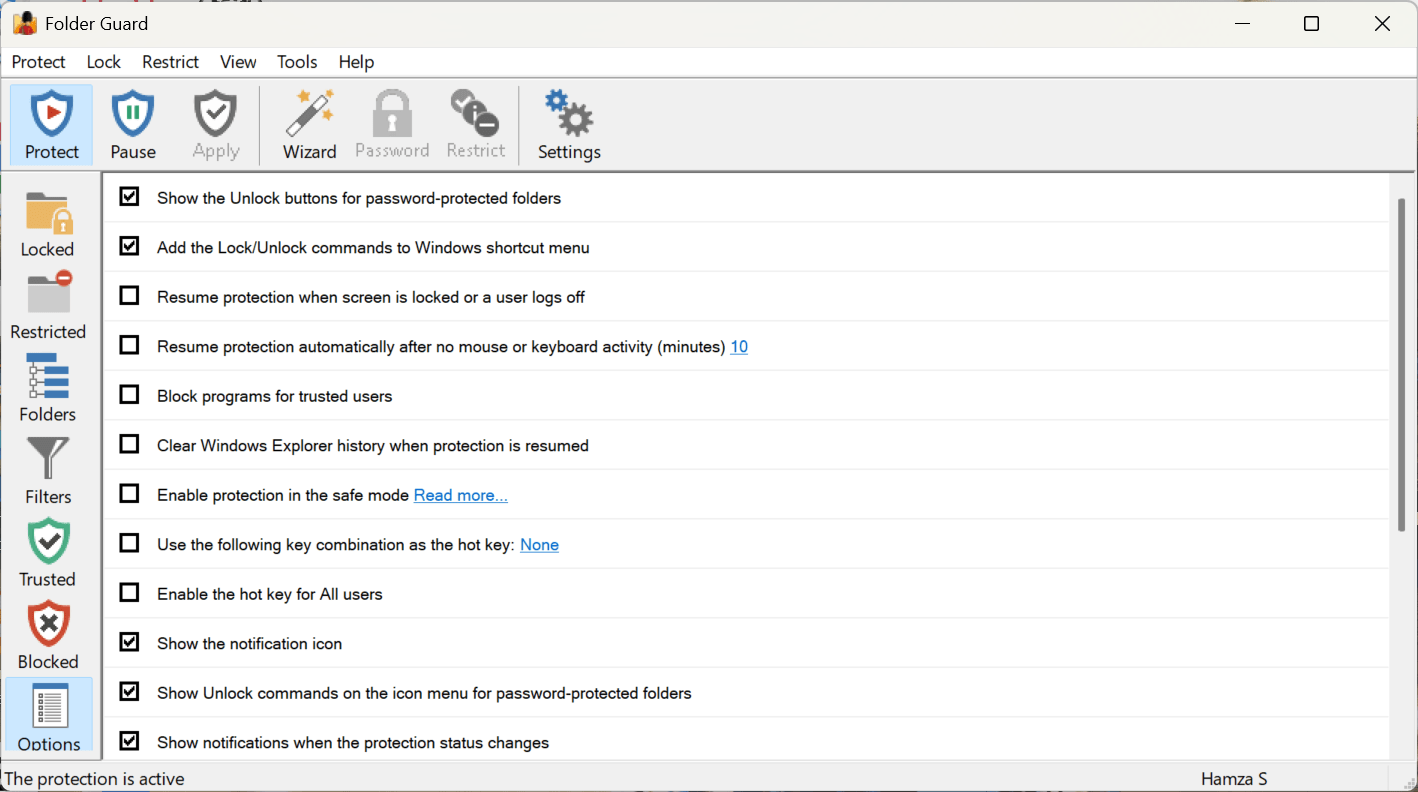Viewport: 1418px width, 792px height.
Task: Enable Clear Windows Explorer history option
Action: coord(129,444)
